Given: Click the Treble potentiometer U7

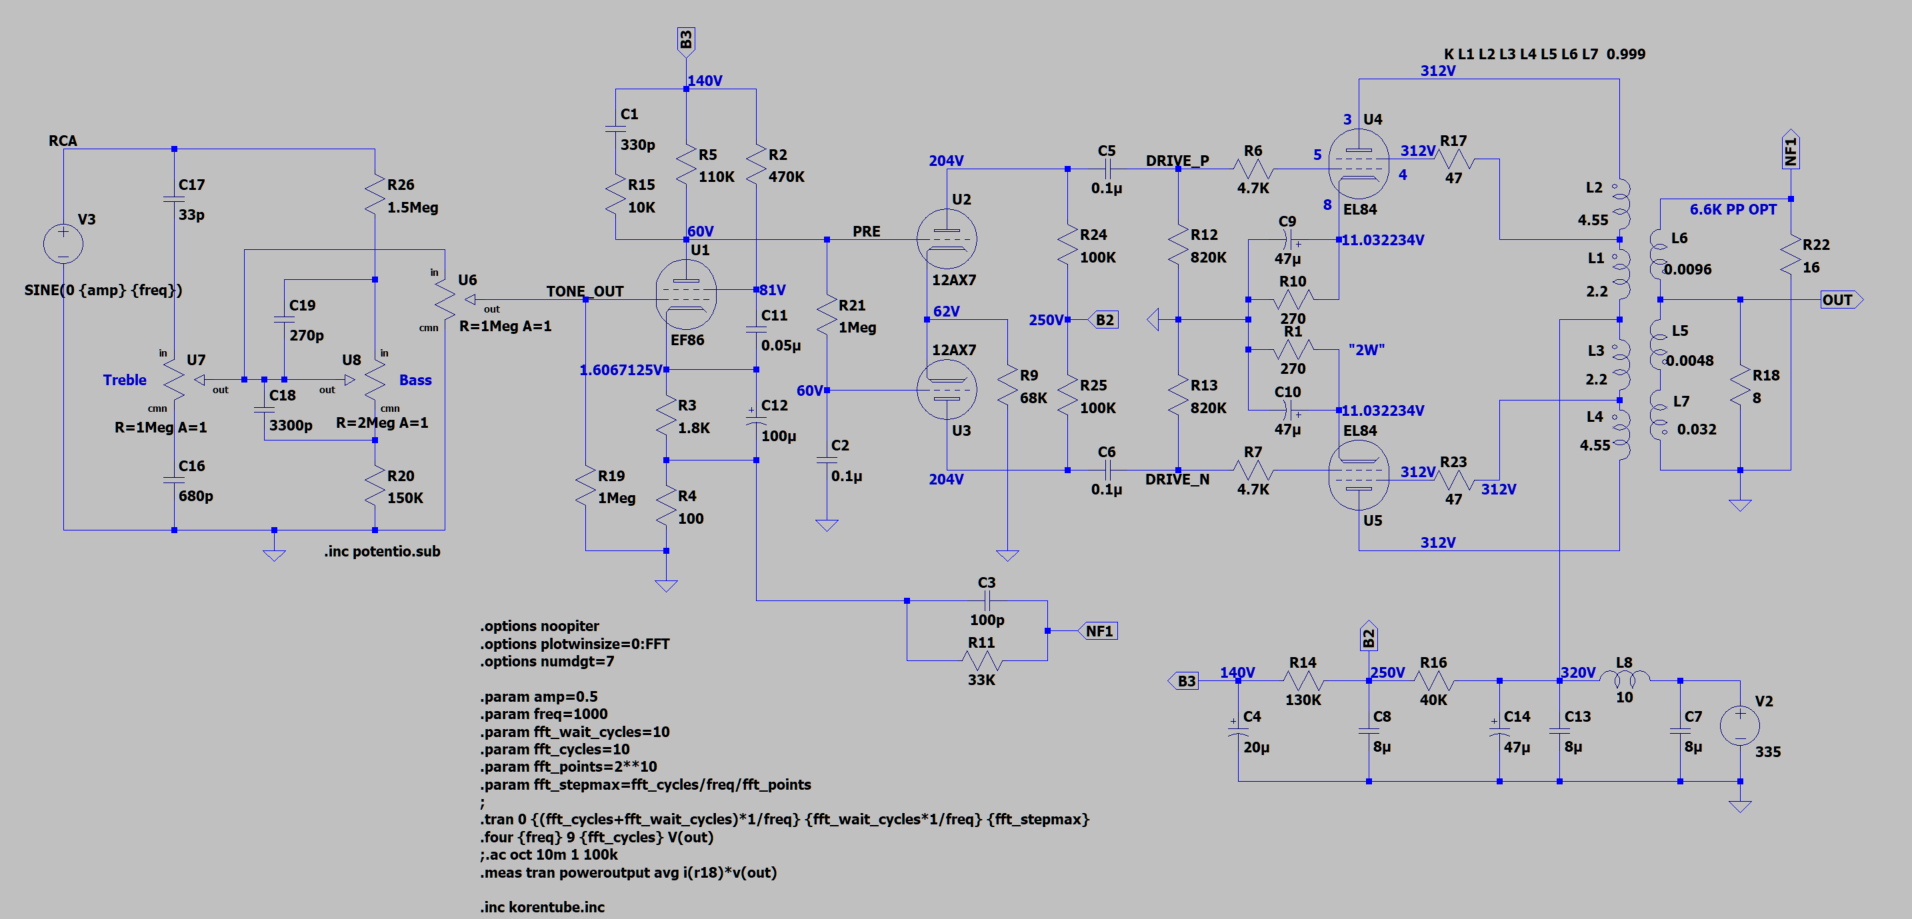Looking at the screenshot, I should (x=174, y=380).
